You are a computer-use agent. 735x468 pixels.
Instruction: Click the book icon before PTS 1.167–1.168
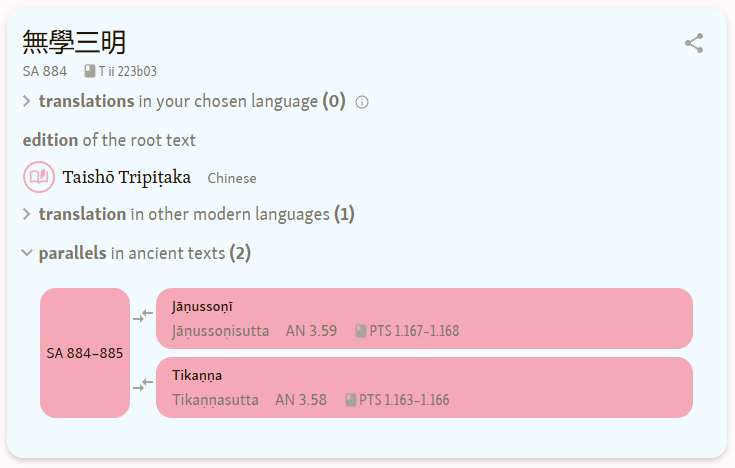pyautogui.click(x=361, y=331)
